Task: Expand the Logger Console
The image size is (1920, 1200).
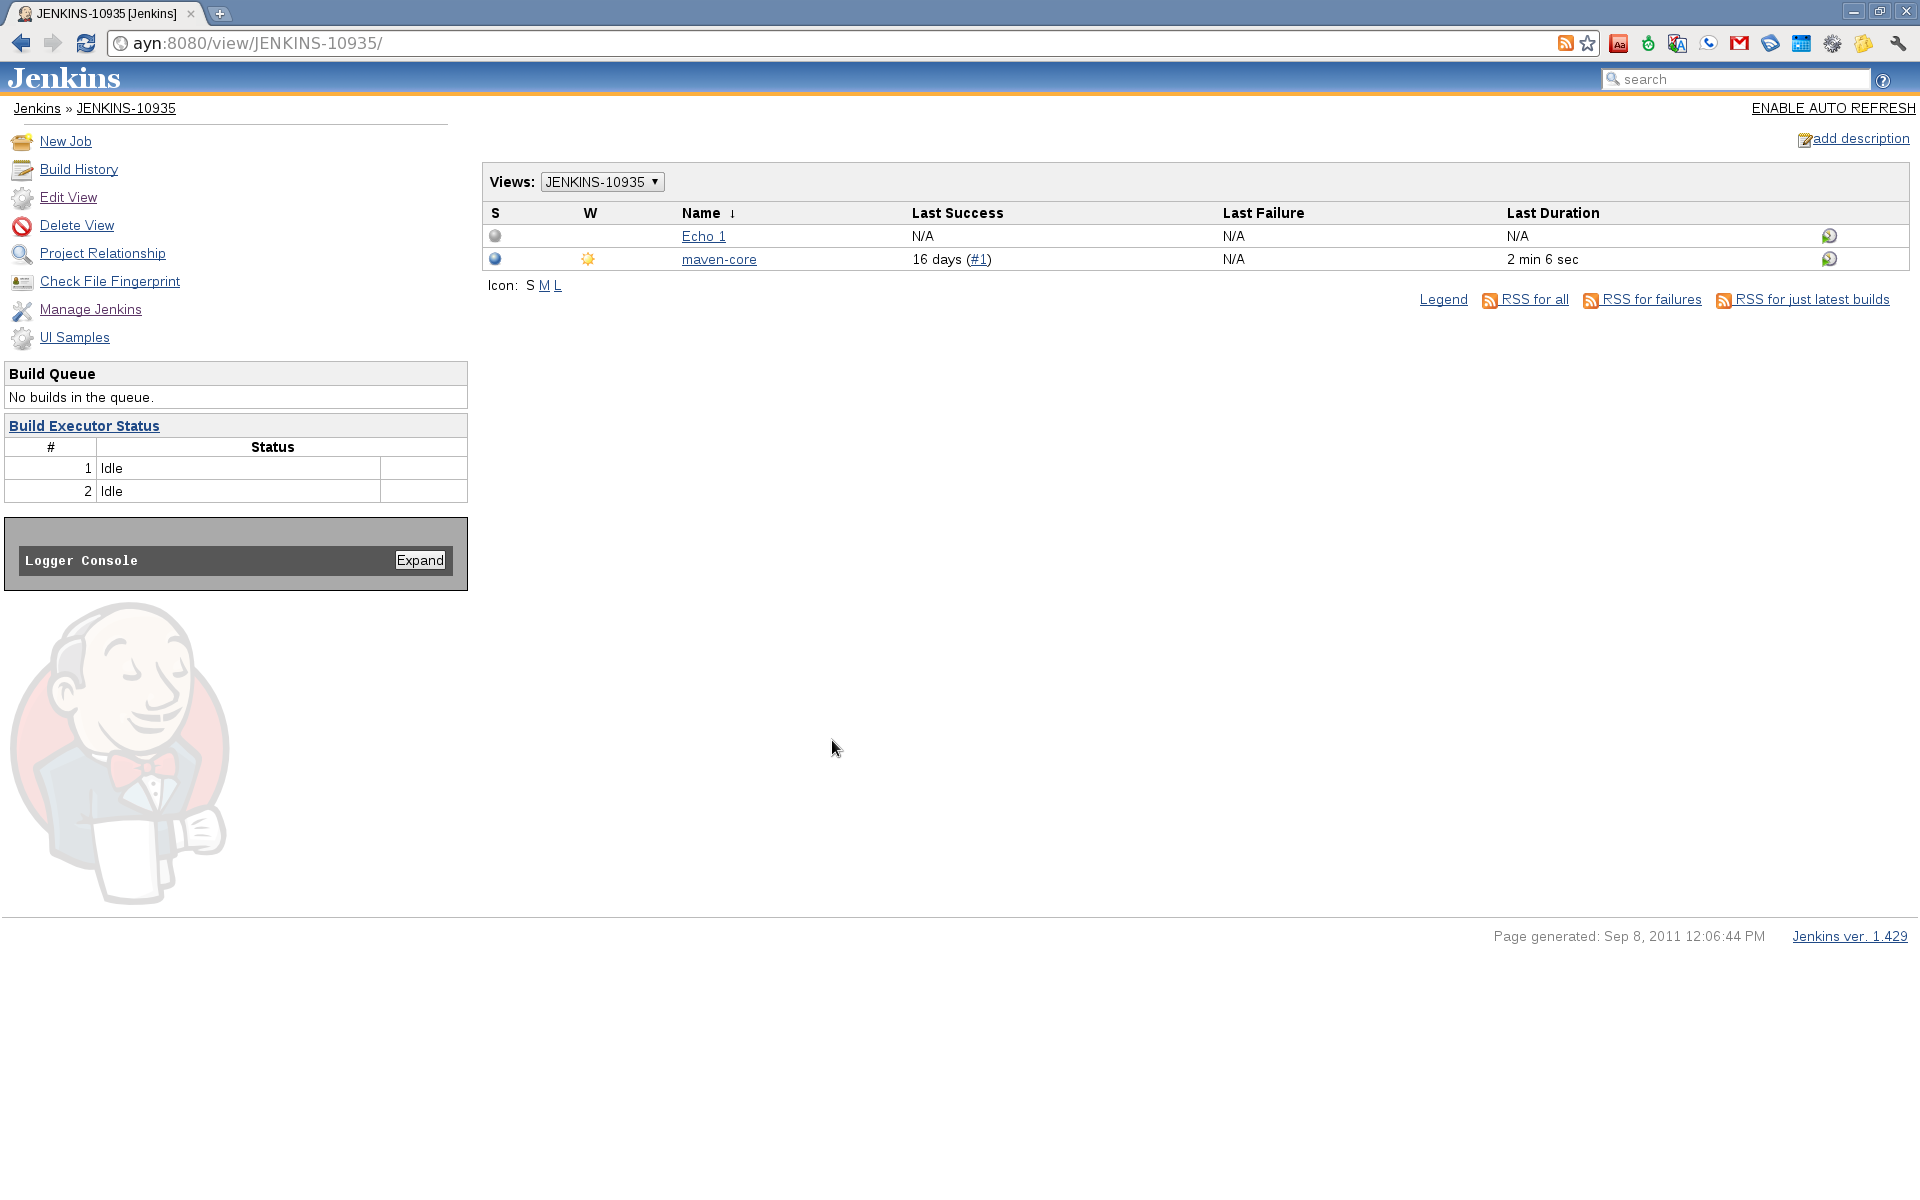Action: pos(420,561)
